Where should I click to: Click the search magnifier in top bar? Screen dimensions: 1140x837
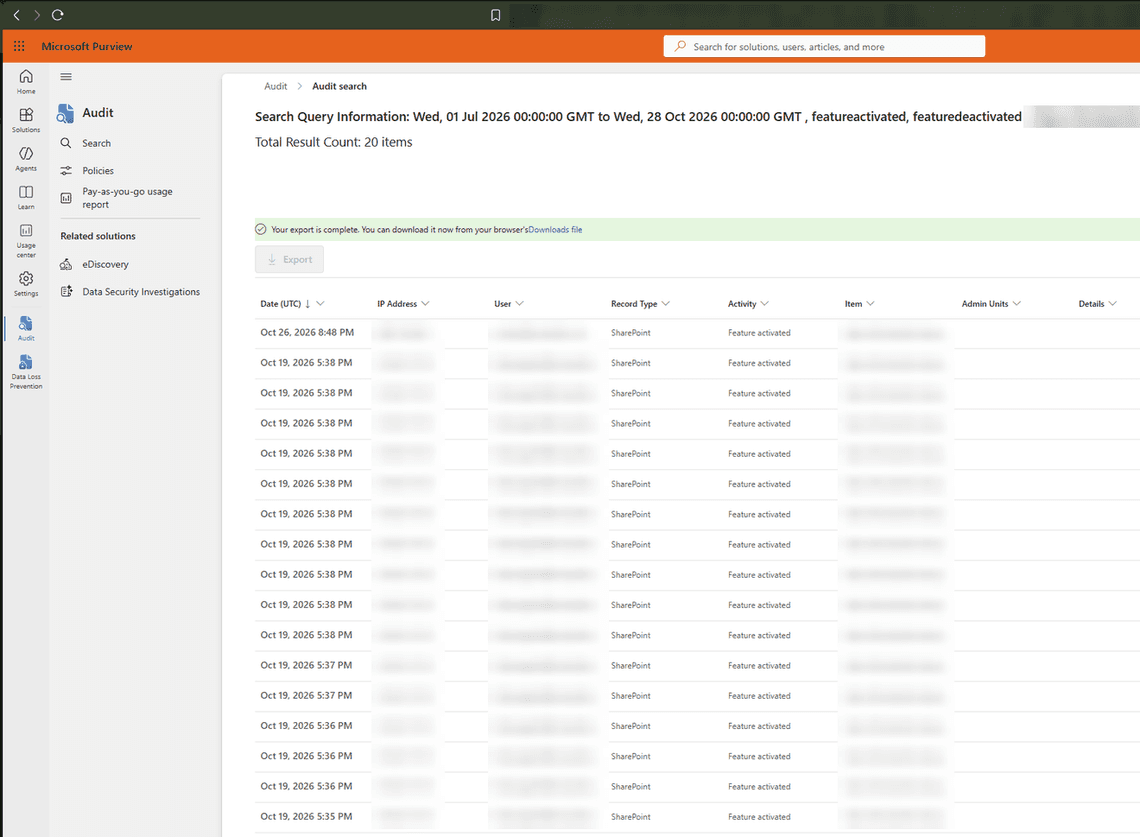tap(681, 47)
